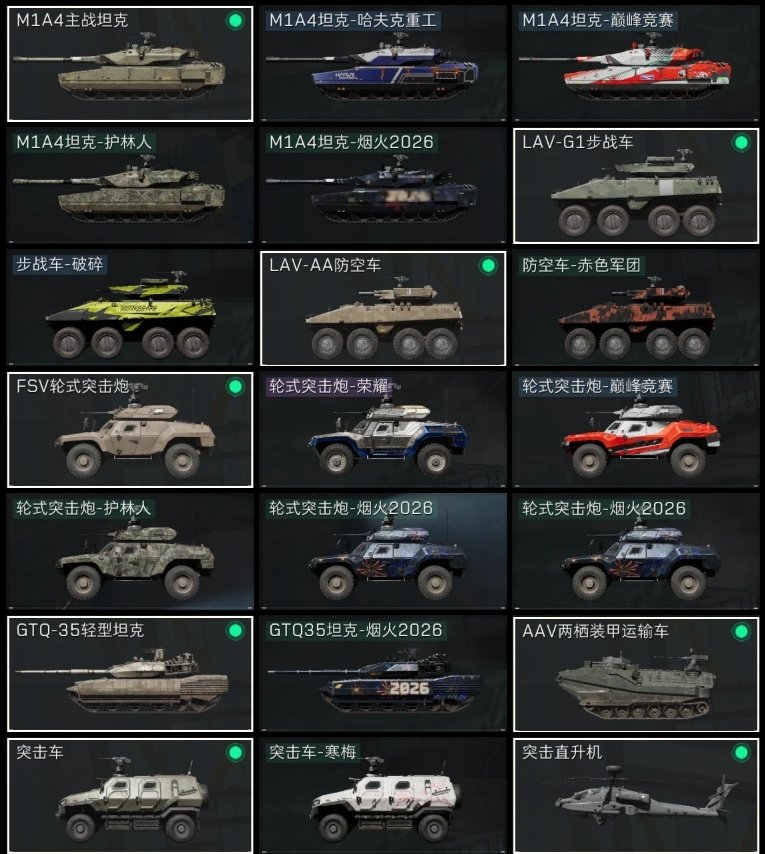The height and width of the screenshot is (854, 765).
Task: Choose the 防空车-赤色军团 red camo skin
Action: point(636,308)
